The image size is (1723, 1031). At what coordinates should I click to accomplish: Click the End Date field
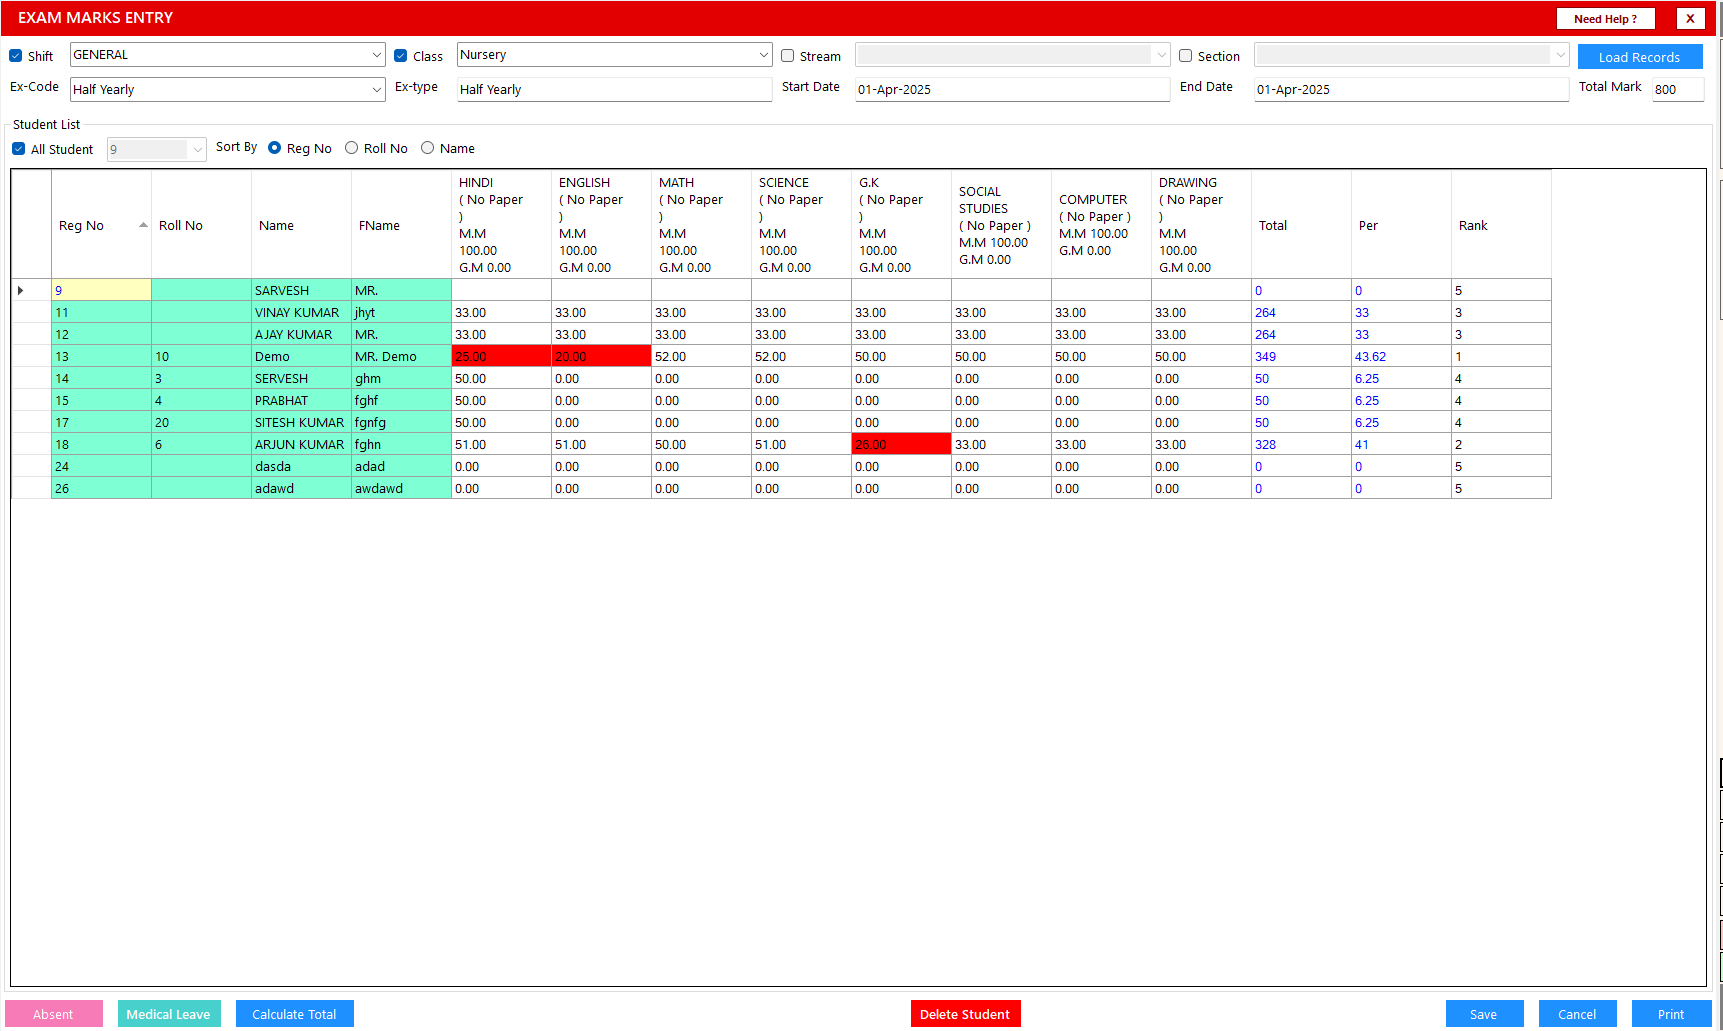pos(1411,89)
